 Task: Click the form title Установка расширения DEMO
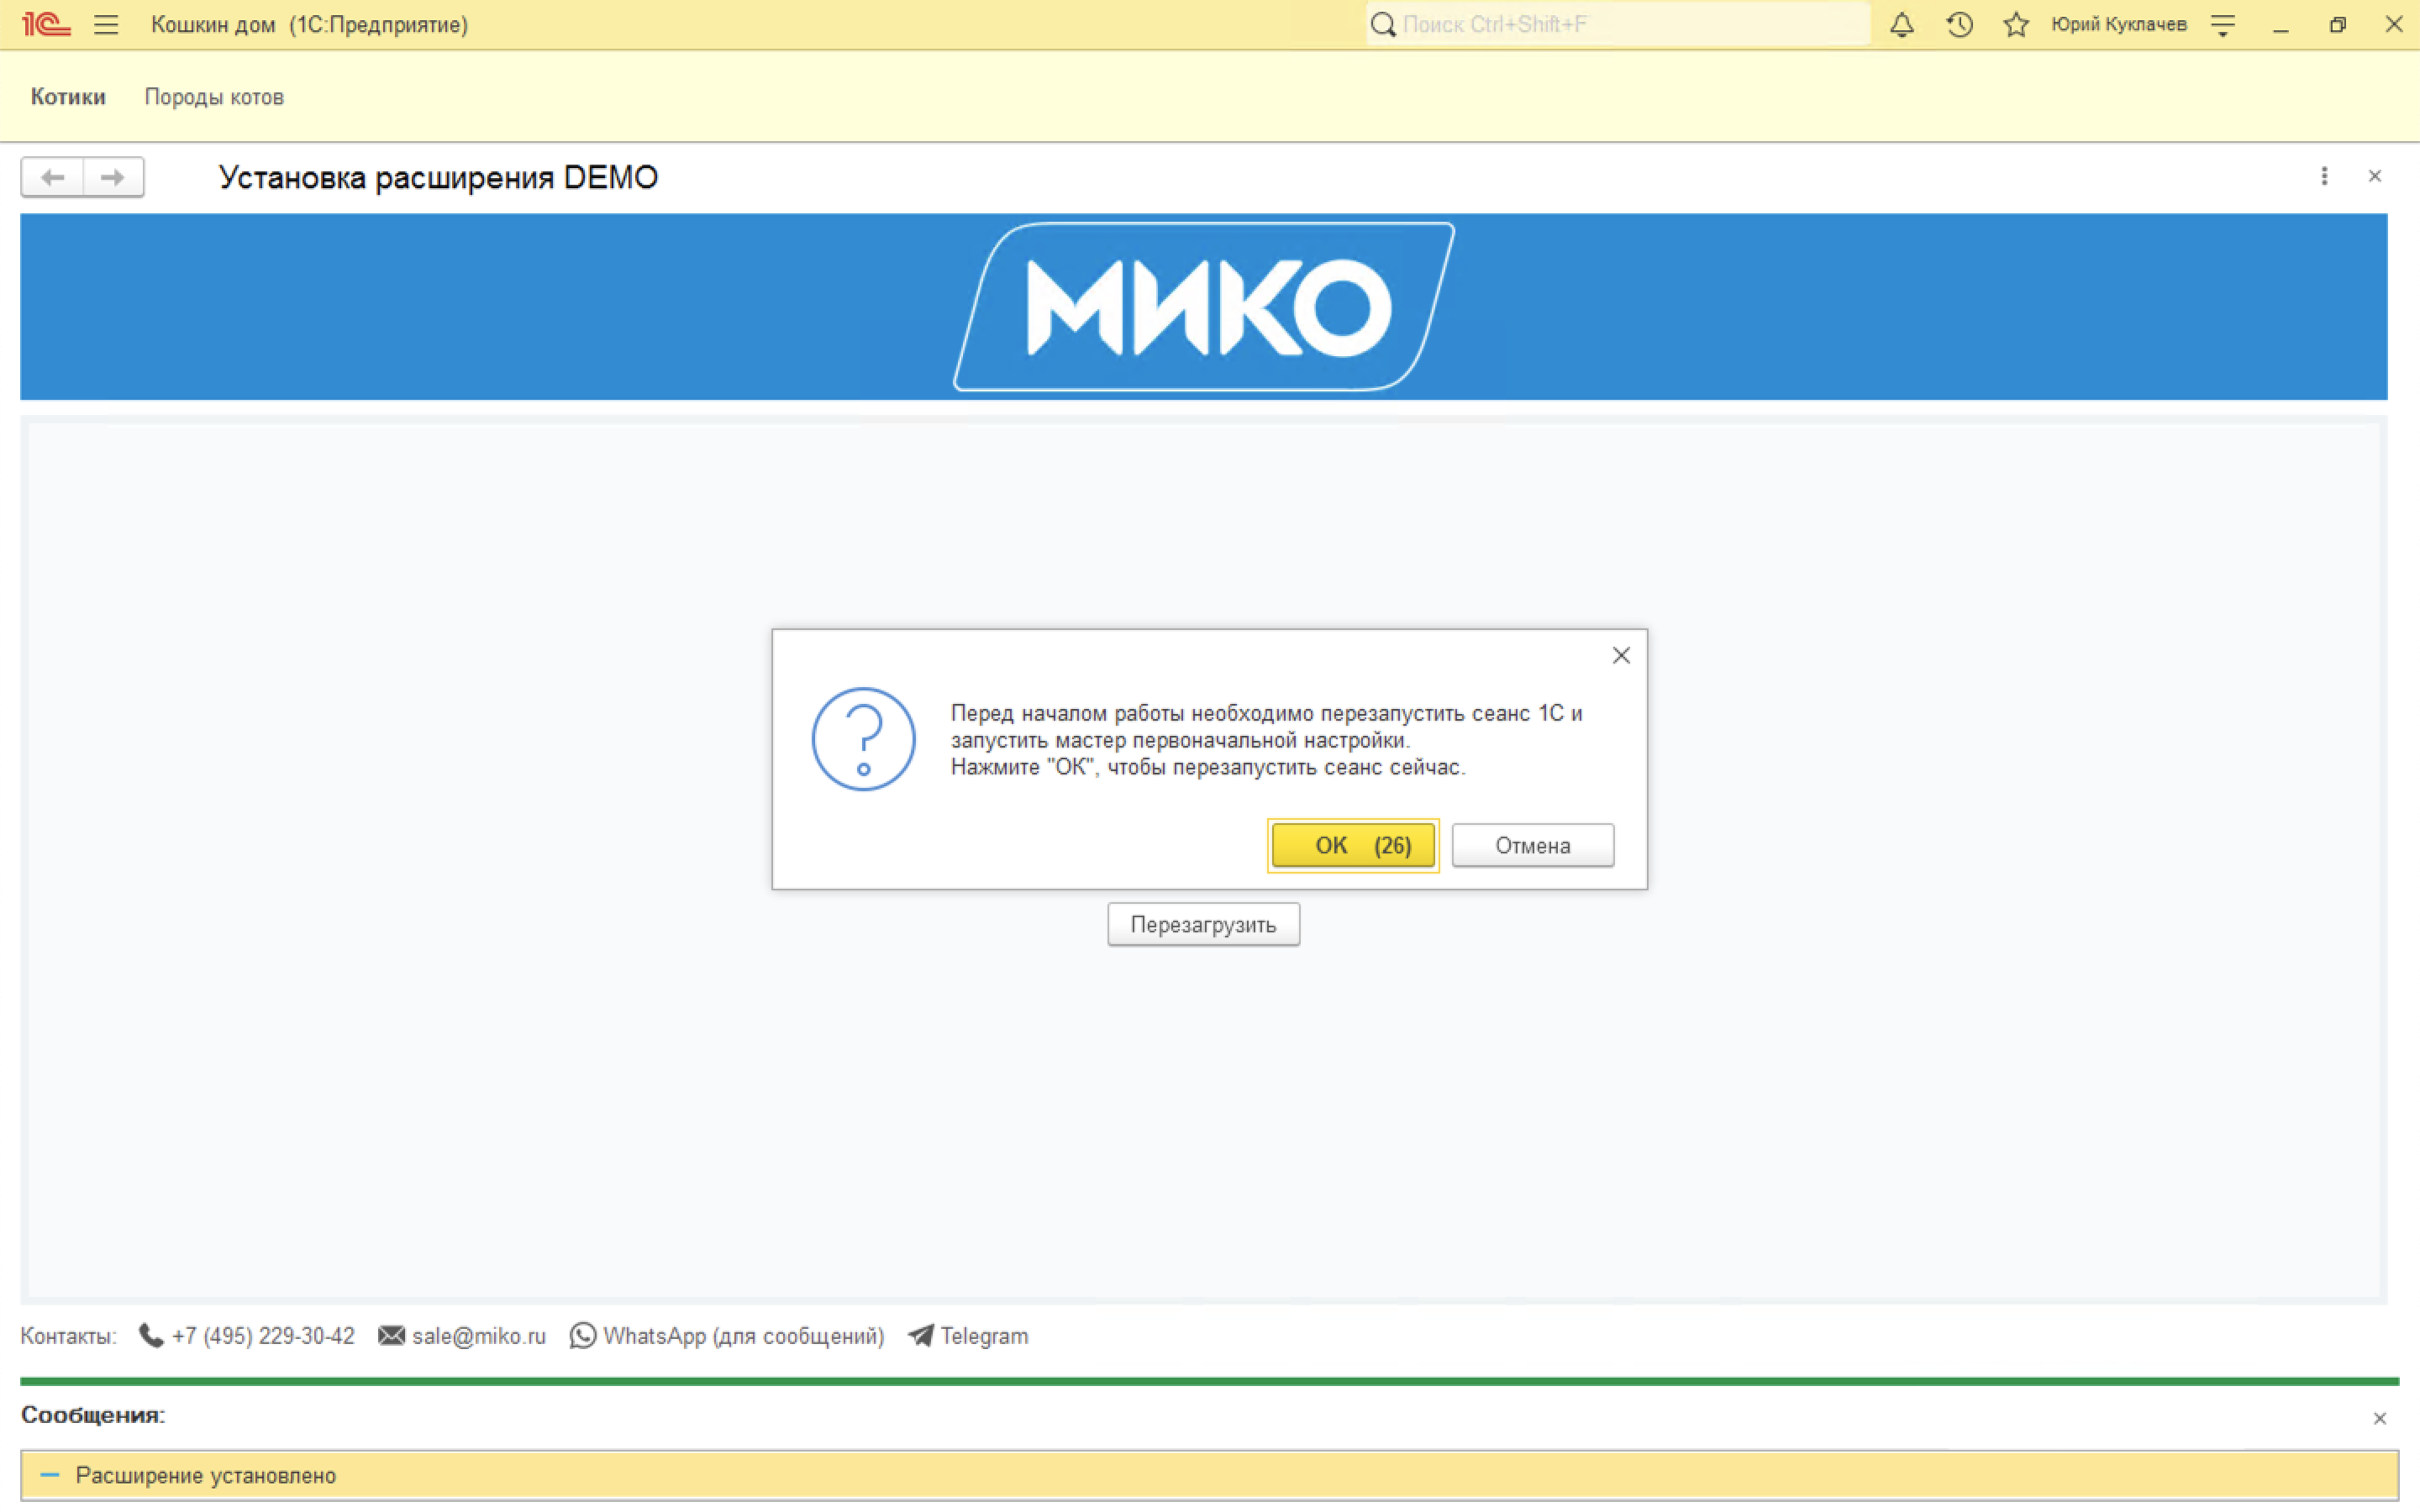[x=438, y=178]
